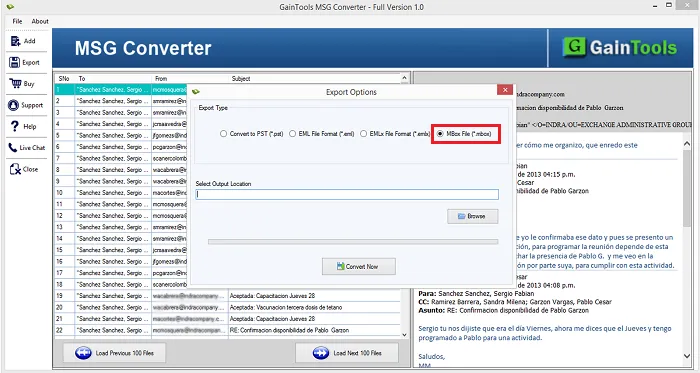Viewport: 700px width, 373px height.
Task: Select EML File Format radio option
Action: click(321, 133)
